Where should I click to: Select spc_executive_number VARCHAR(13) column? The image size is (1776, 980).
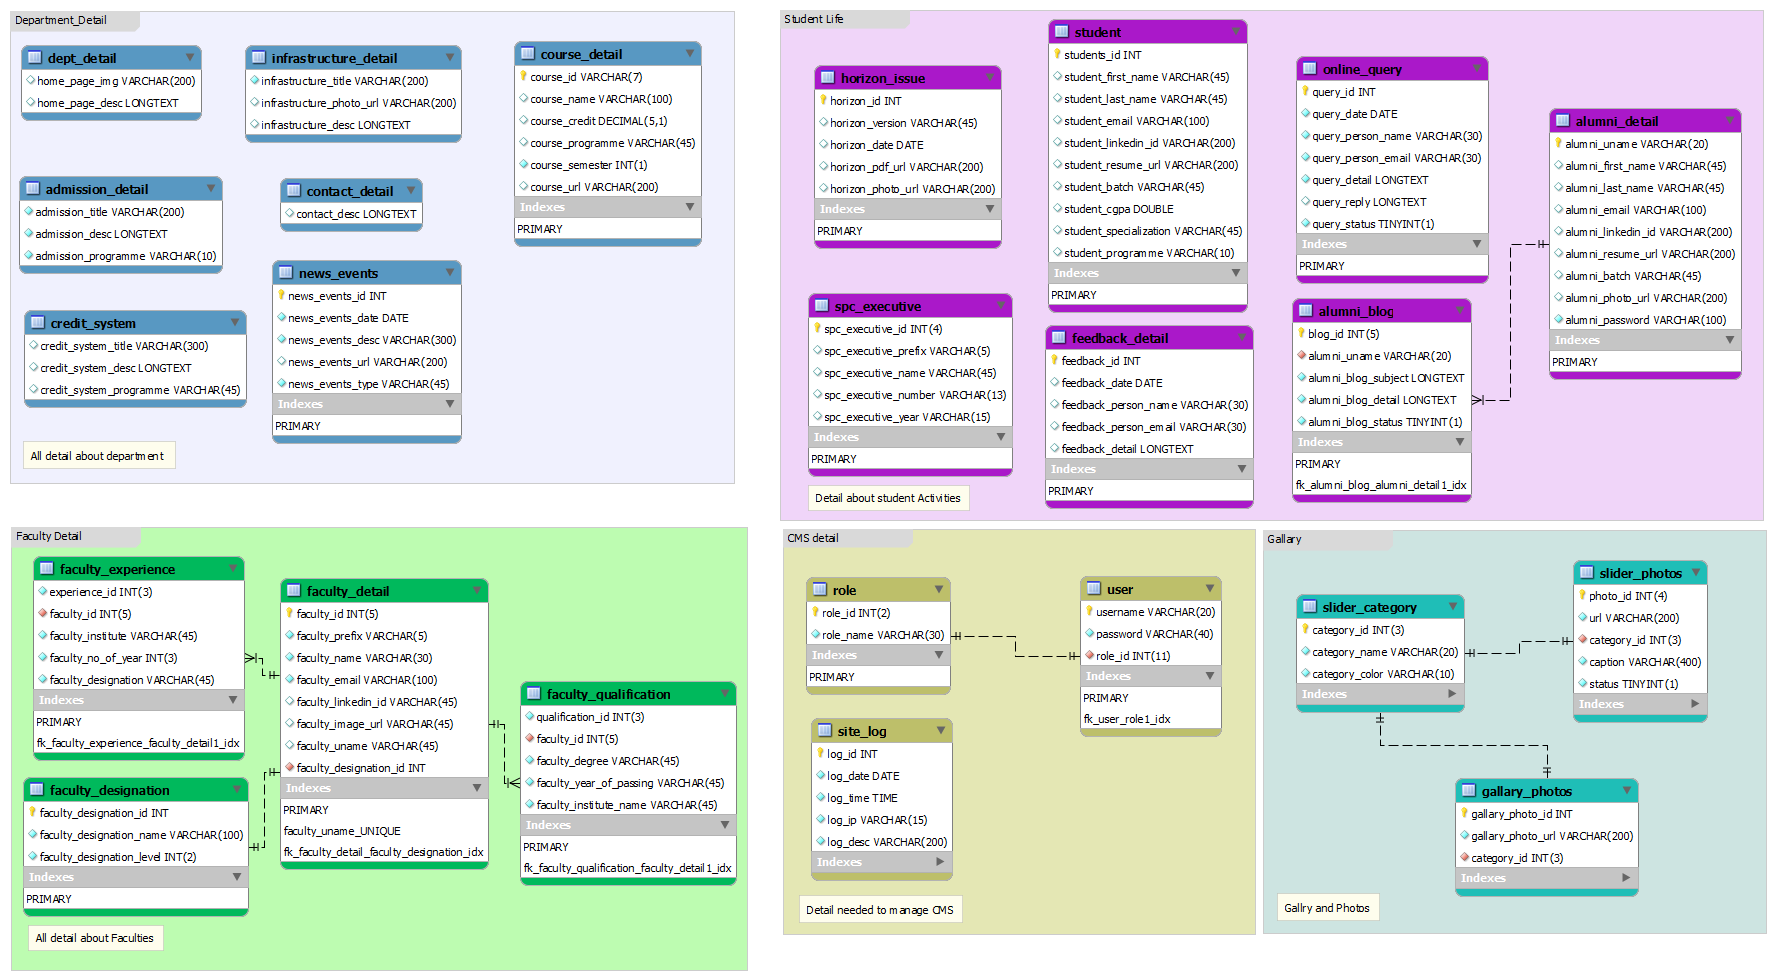pyautogui.click(x=910, y=395)
